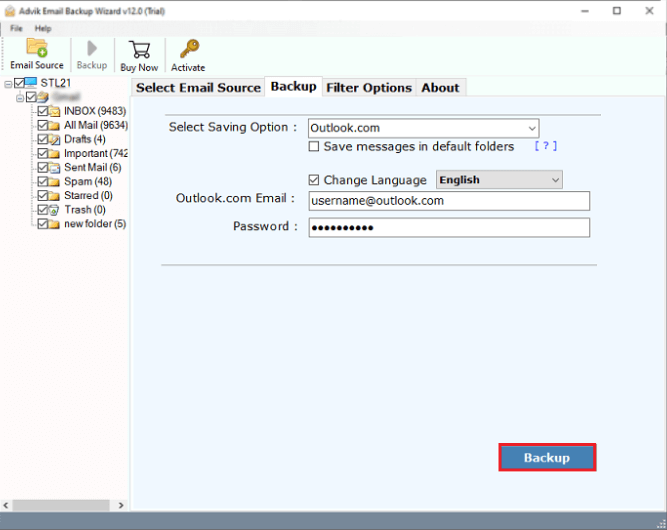Viewport: 667px width, 530px height.
Task: Click the Trash bin icon
Action: (x=54, y=210)
